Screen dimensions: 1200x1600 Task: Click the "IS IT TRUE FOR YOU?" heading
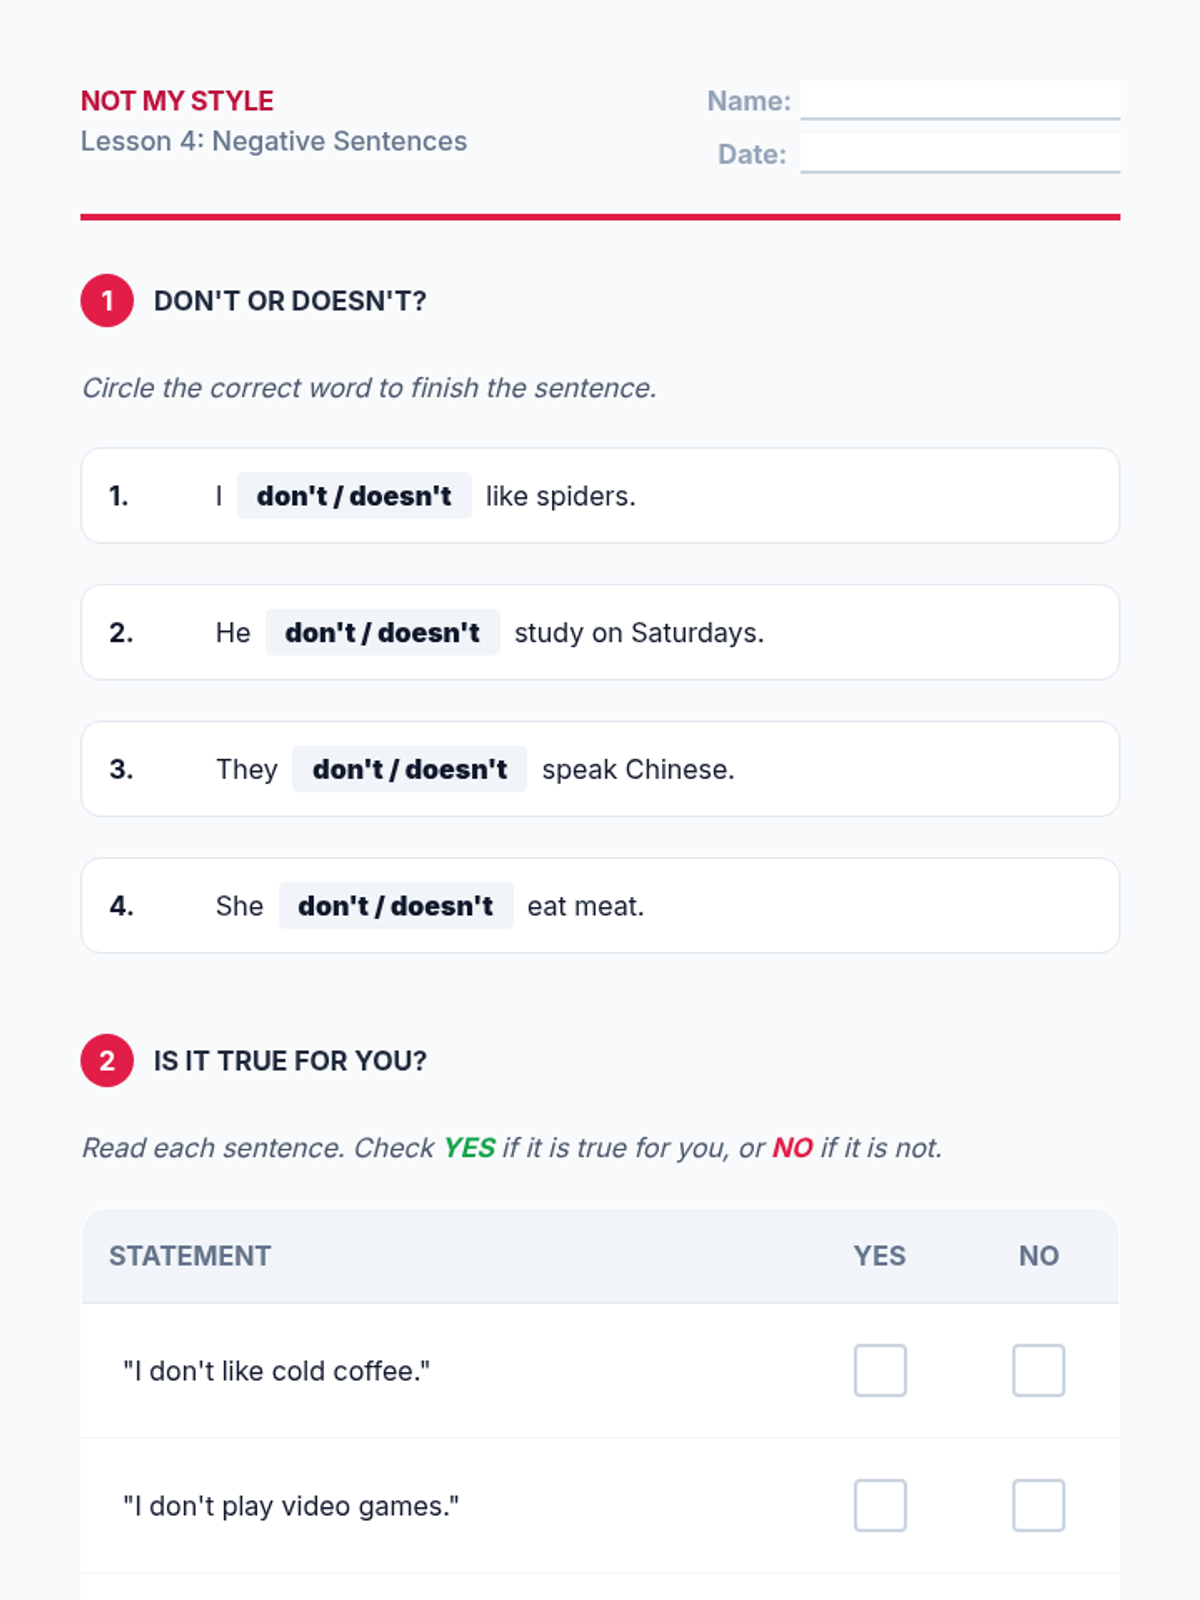(290, 1061)
